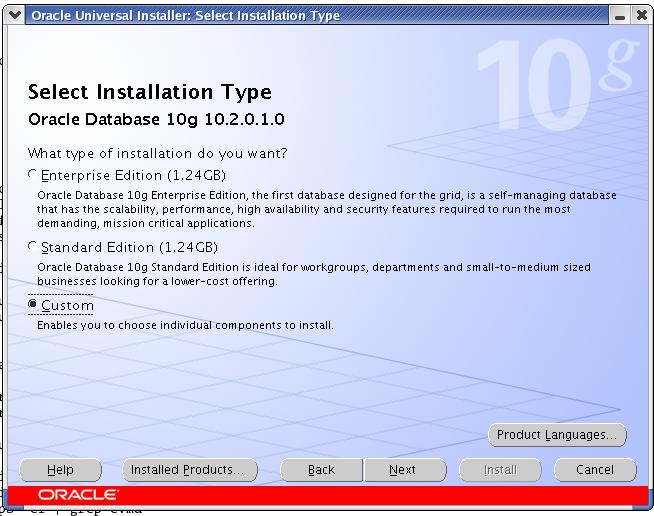Click the Help button

click(60, 470)
